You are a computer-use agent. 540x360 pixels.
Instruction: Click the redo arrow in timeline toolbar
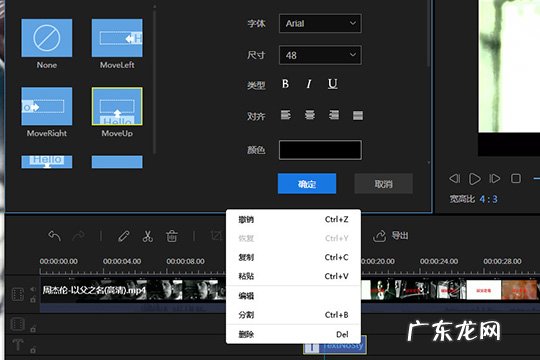click(x=79, y=236)
